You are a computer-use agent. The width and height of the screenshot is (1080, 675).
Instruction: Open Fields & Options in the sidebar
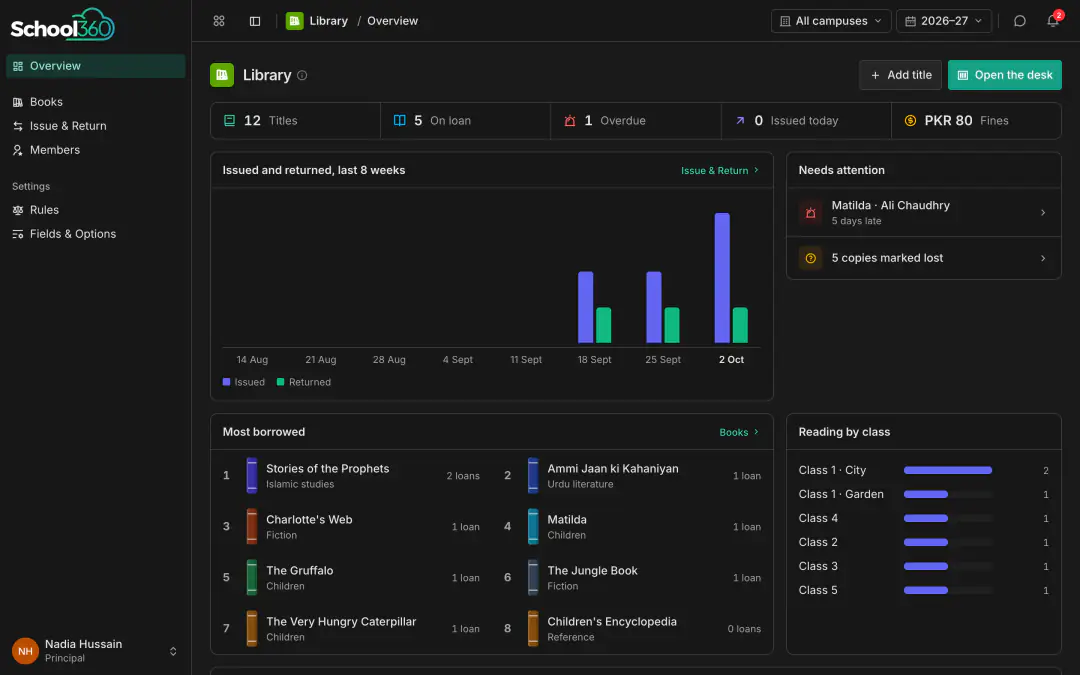pyautogui.click(x=96, y=234)
